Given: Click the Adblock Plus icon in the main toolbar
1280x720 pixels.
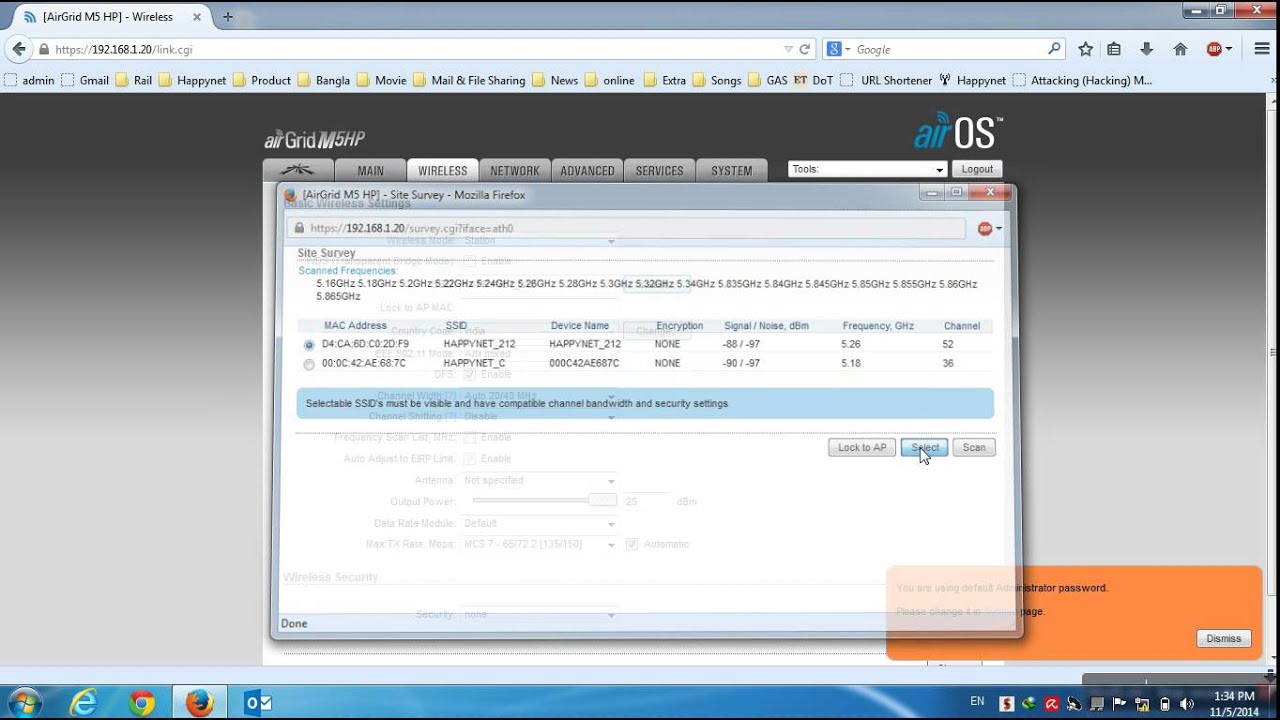Looking at the screenshot, I should coord(1214,49).
